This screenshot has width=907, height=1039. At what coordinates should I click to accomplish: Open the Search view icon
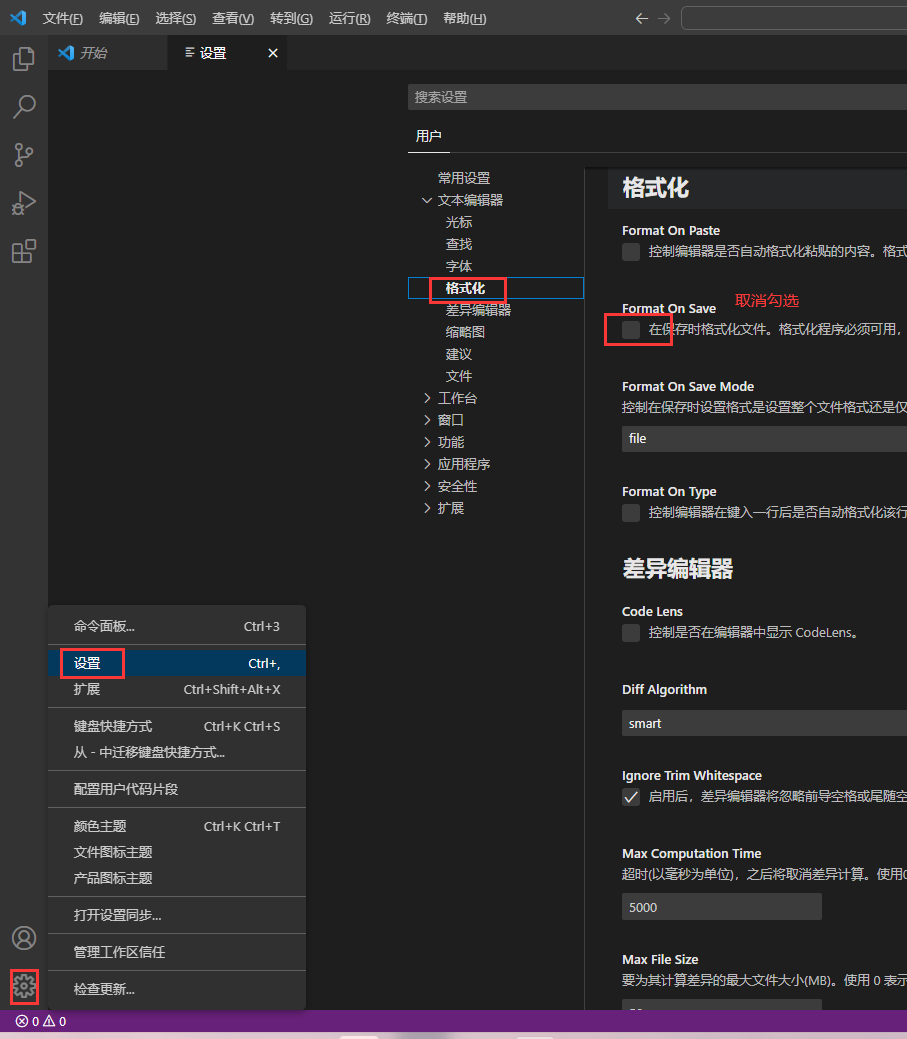click(23, 106)
